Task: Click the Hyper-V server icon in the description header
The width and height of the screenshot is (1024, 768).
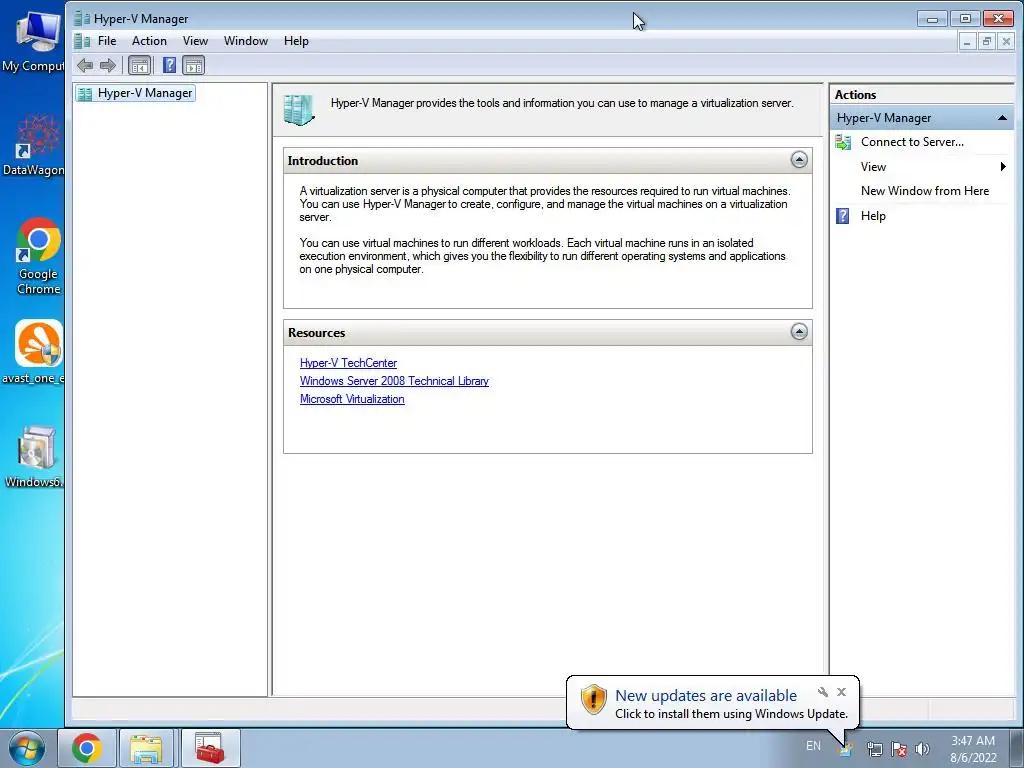Action: pos(299,110)
